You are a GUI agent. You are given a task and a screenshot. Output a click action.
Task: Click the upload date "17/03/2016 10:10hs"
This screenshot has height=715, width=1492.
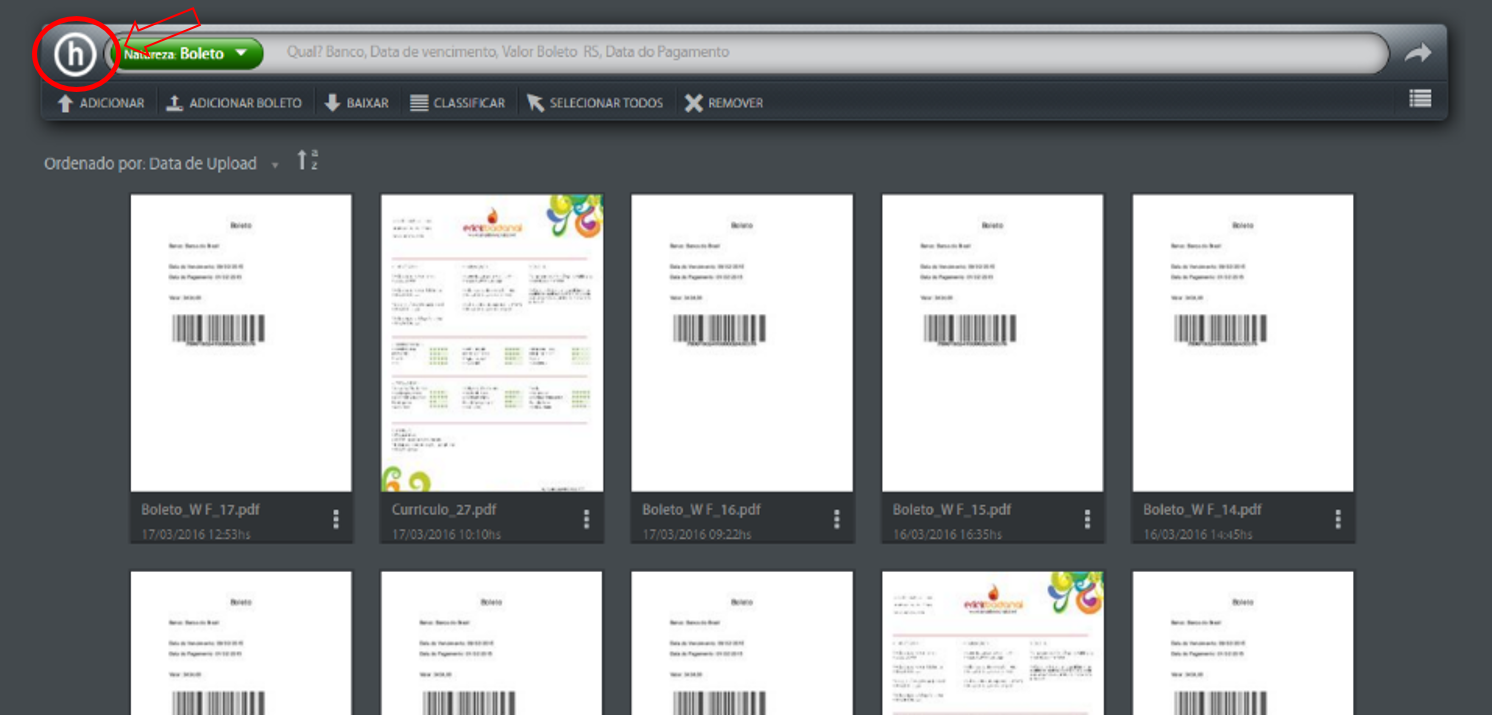[447, 534]
